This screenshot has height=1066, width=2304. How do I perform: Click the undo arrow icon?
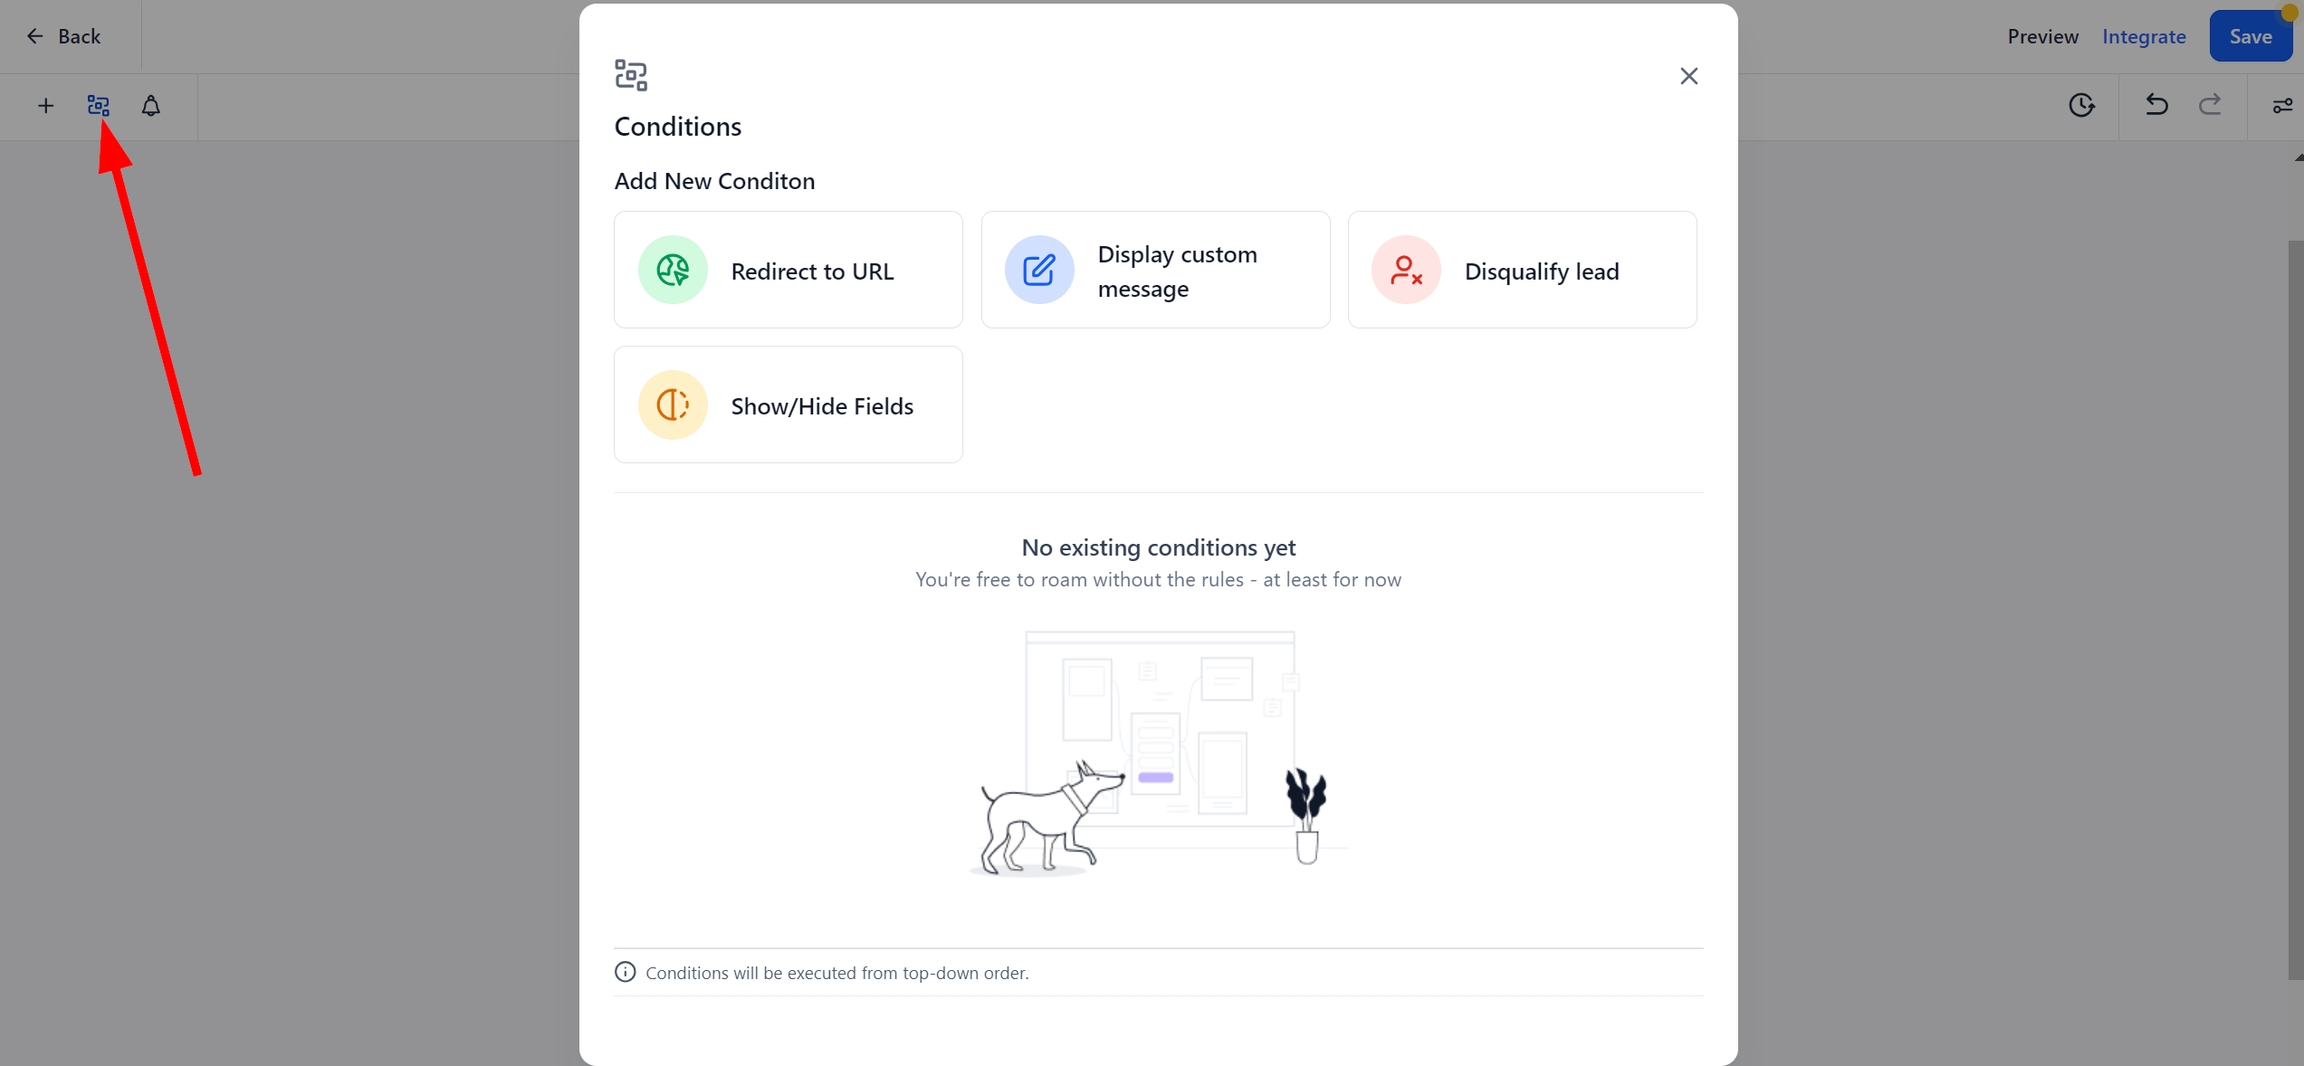pyautogui.click(x=2156, y=105)
